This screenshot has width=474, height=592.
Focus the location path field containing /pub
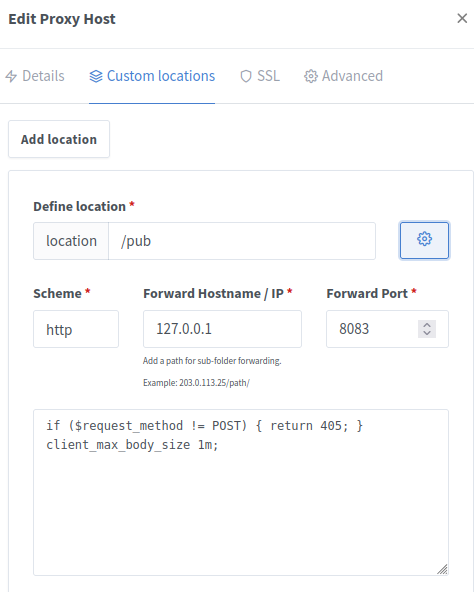[242, 241]
